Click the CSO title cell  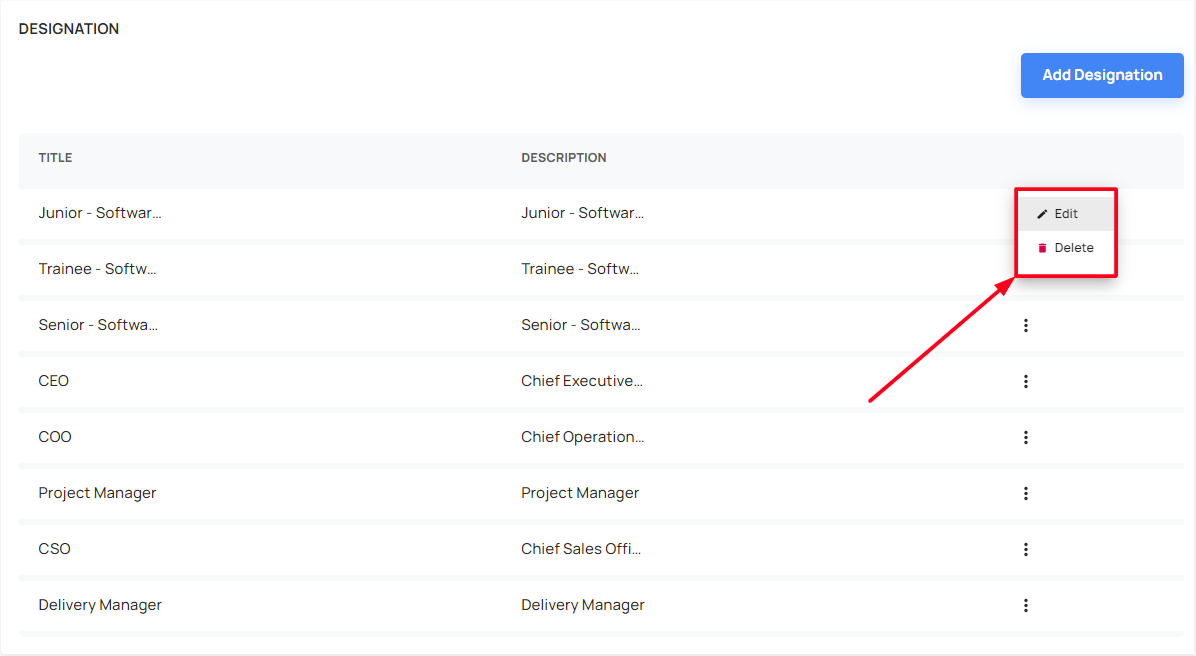coord(54,548)
